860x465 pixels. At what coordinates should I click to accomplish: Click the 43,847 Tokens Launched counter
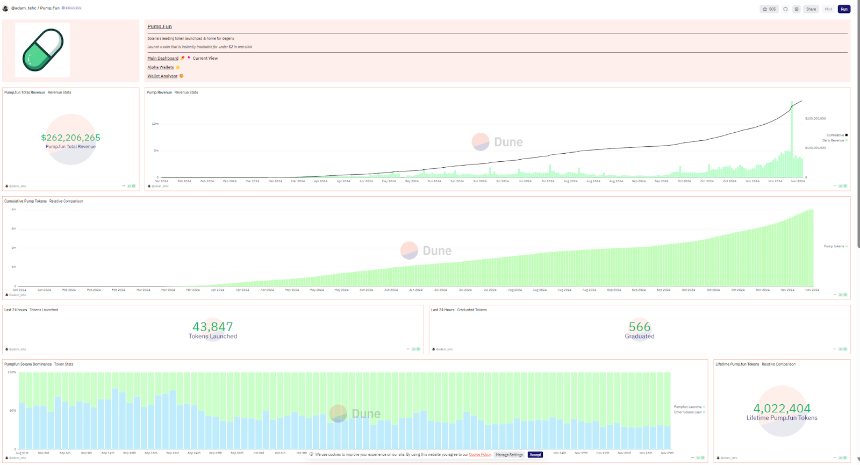coord(213,326)
